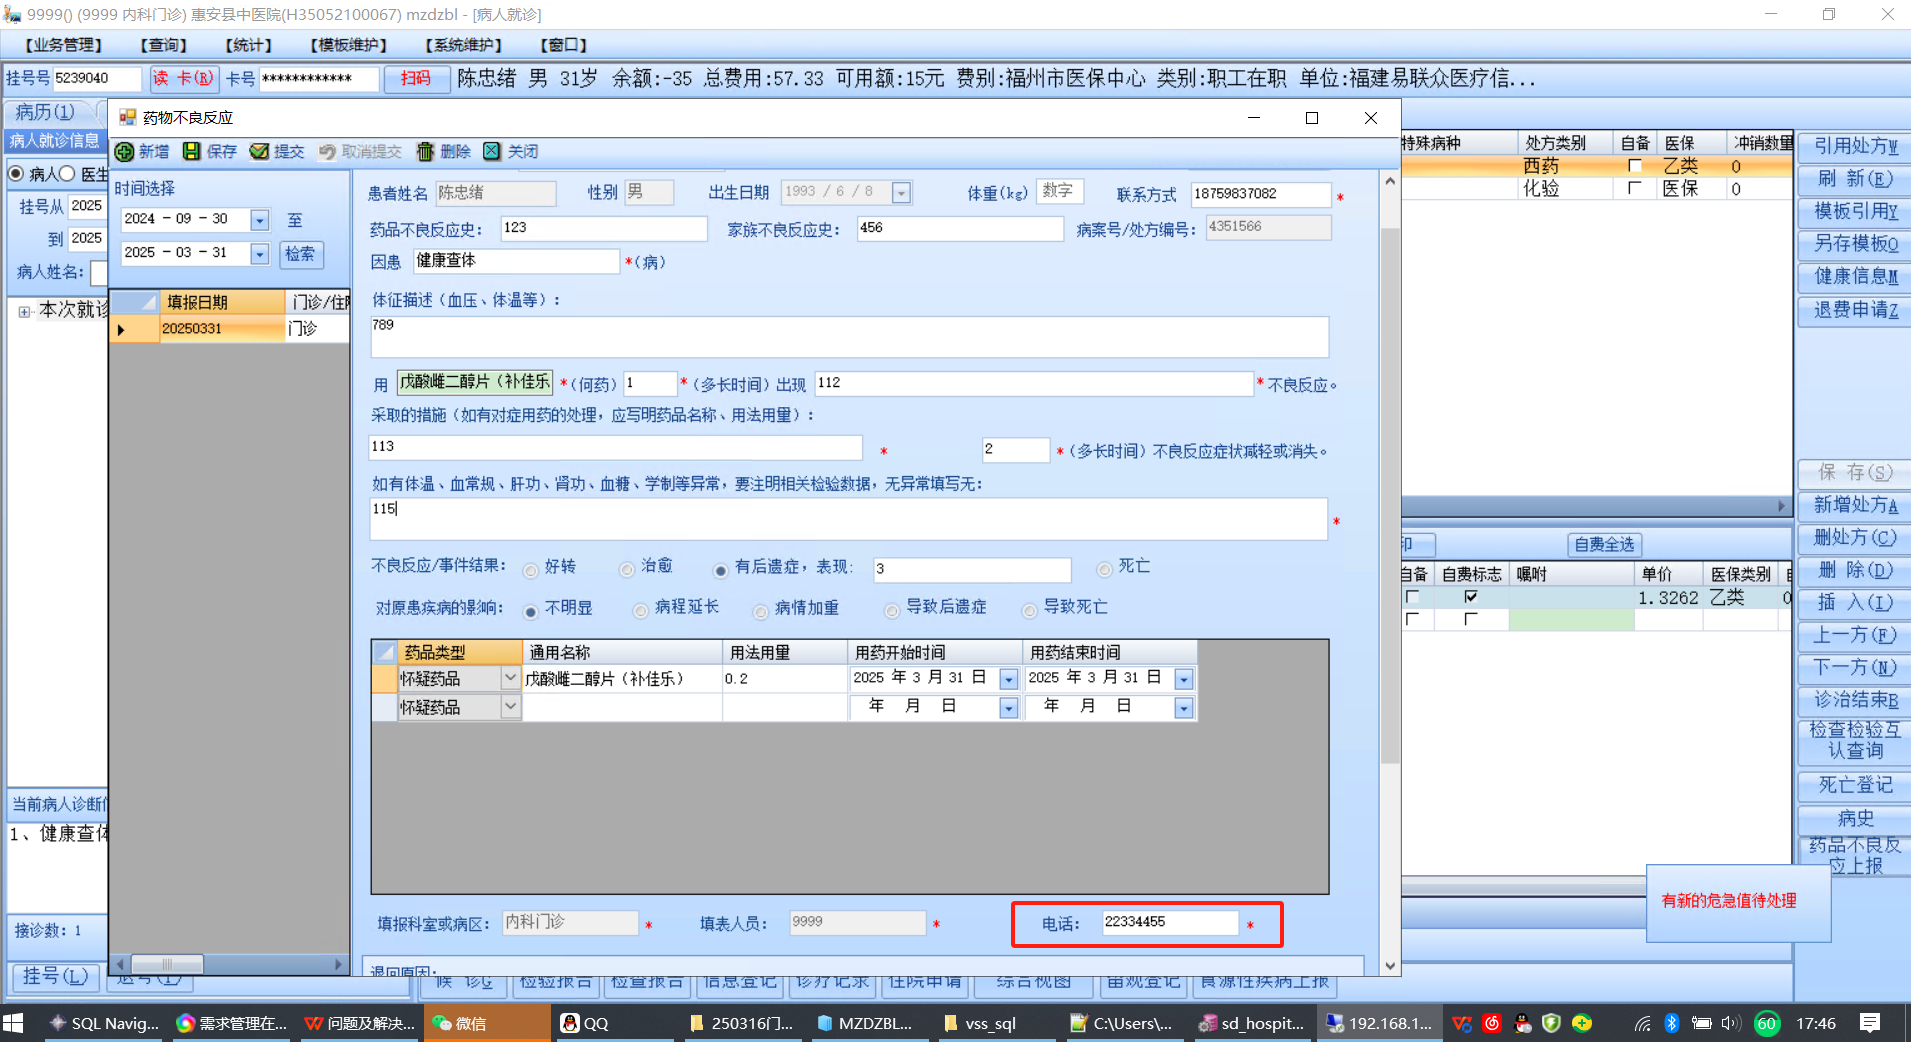Close the form using the 关闭 toolbar icon

click(x=492, y=151)
